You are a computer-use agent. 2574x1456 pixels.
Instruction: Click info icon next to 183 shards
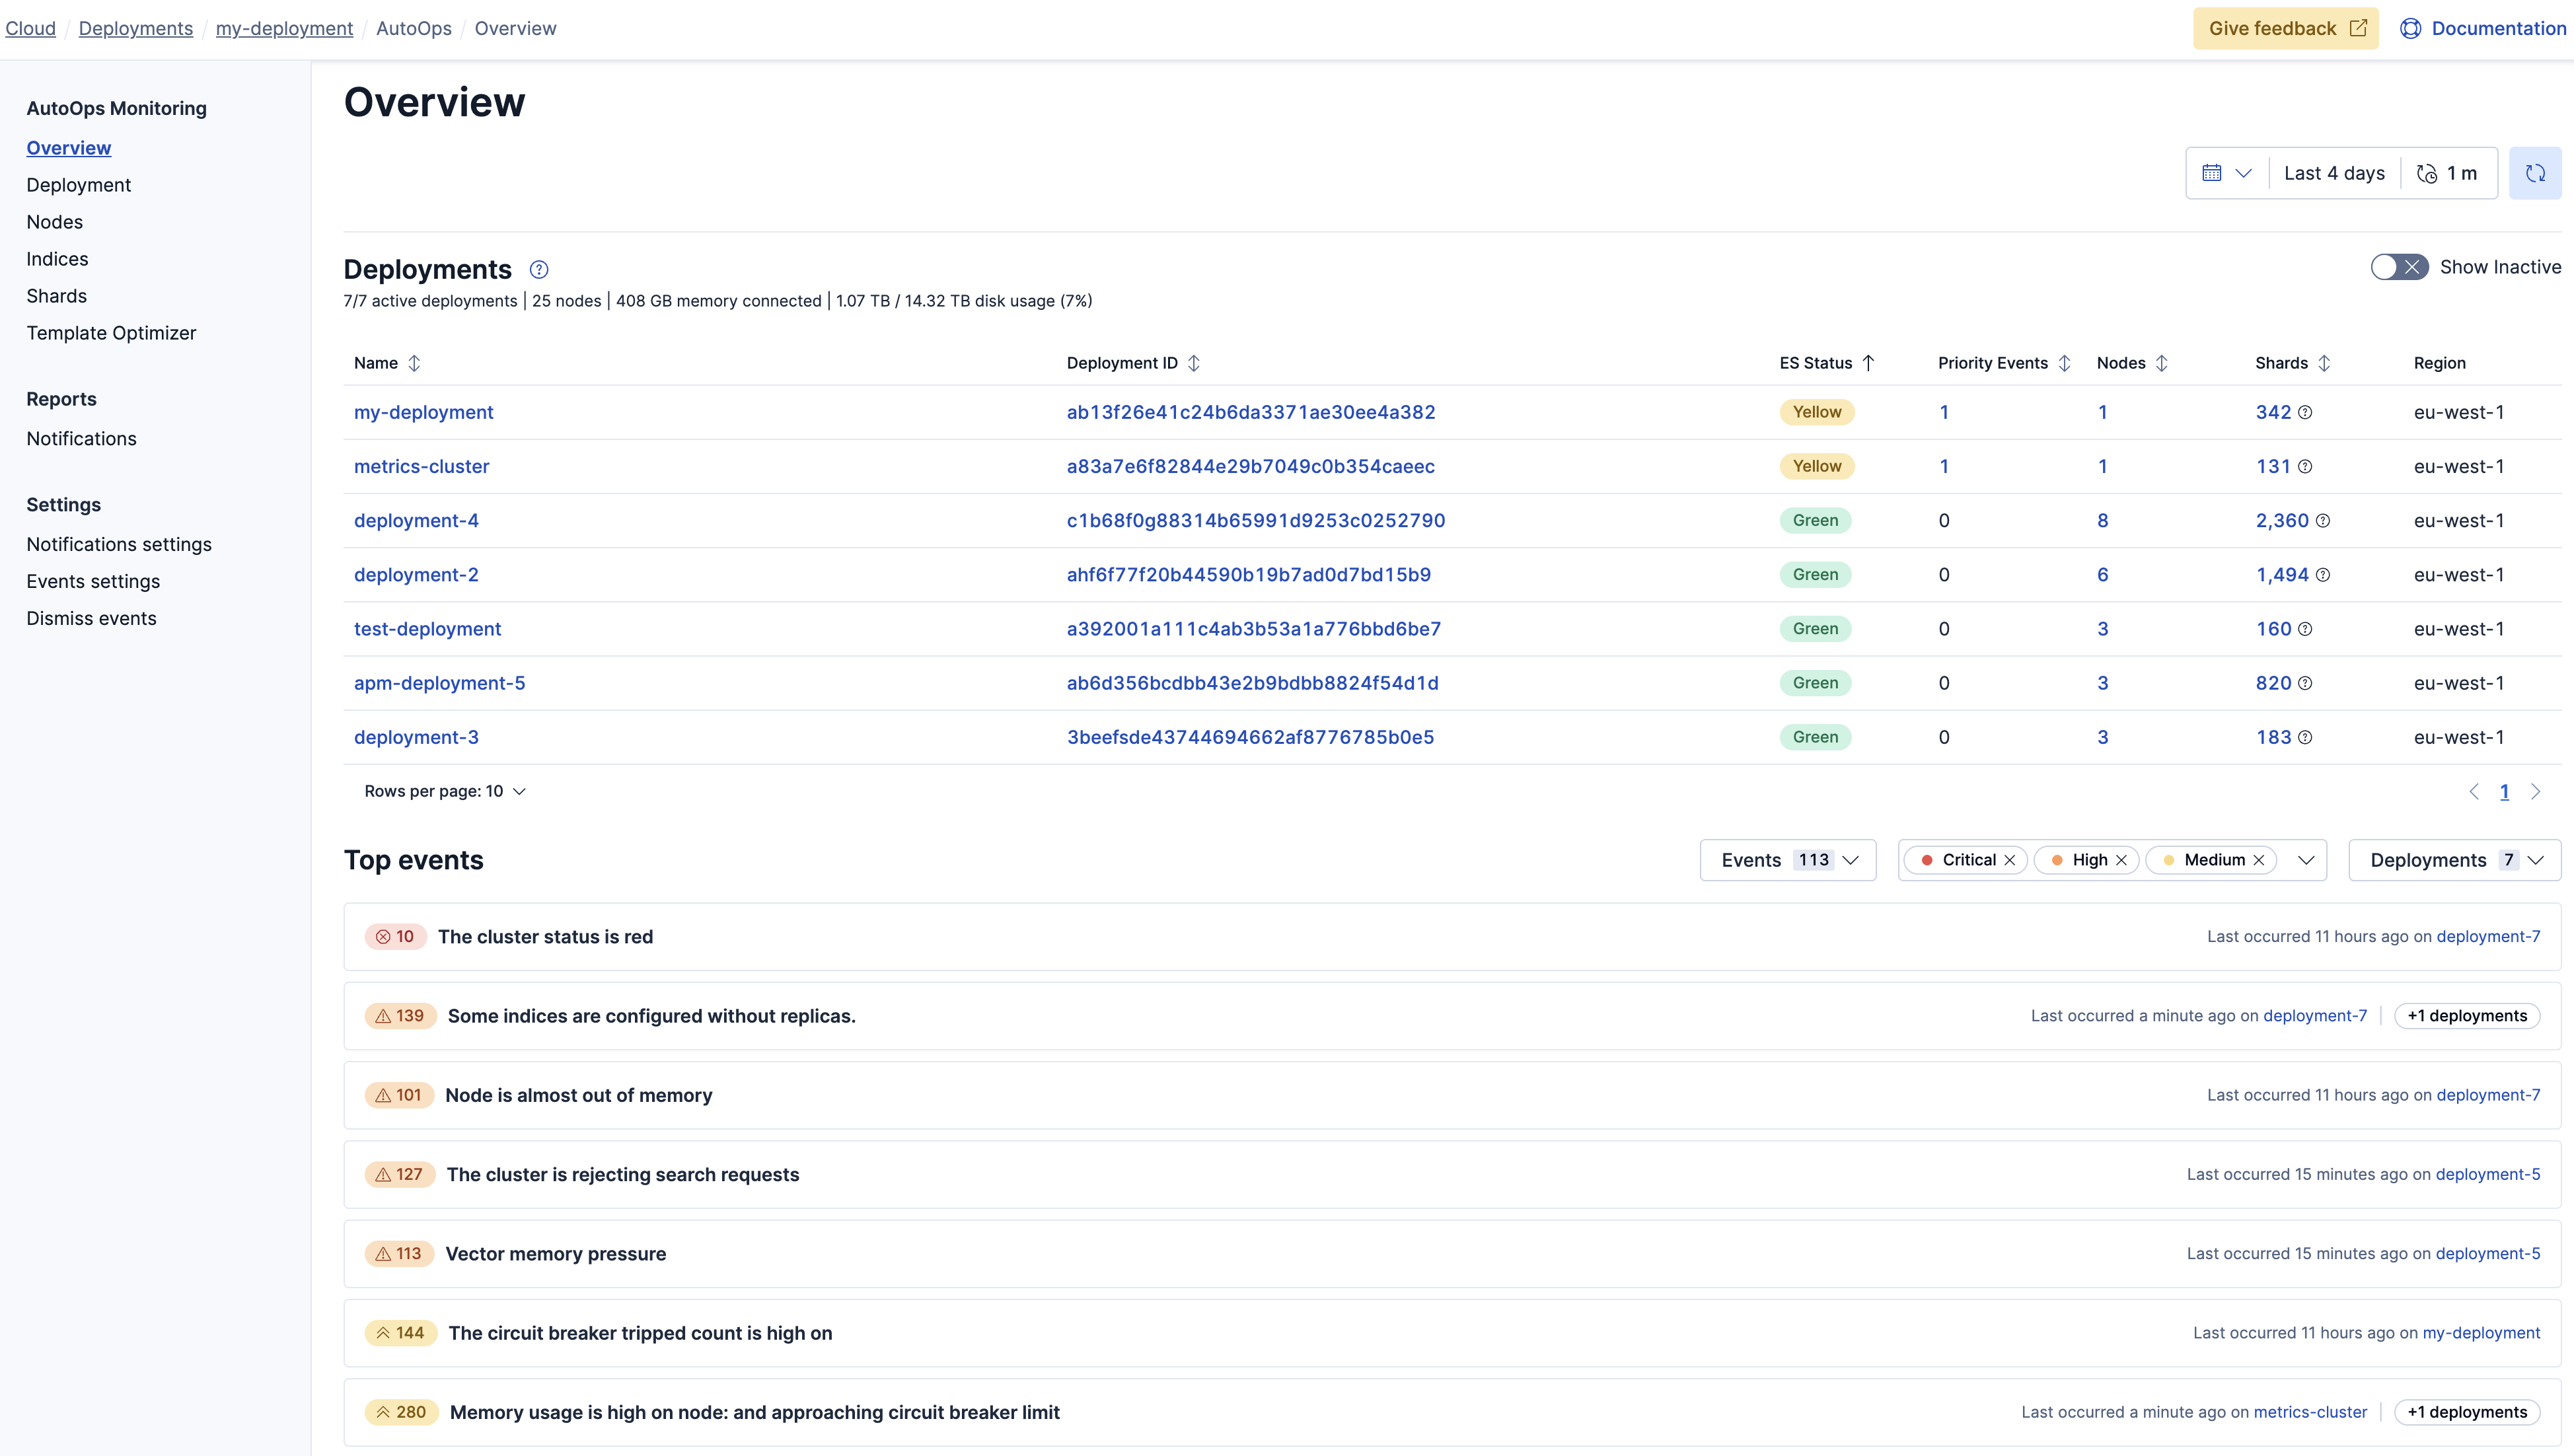[x=2305, y=737]
